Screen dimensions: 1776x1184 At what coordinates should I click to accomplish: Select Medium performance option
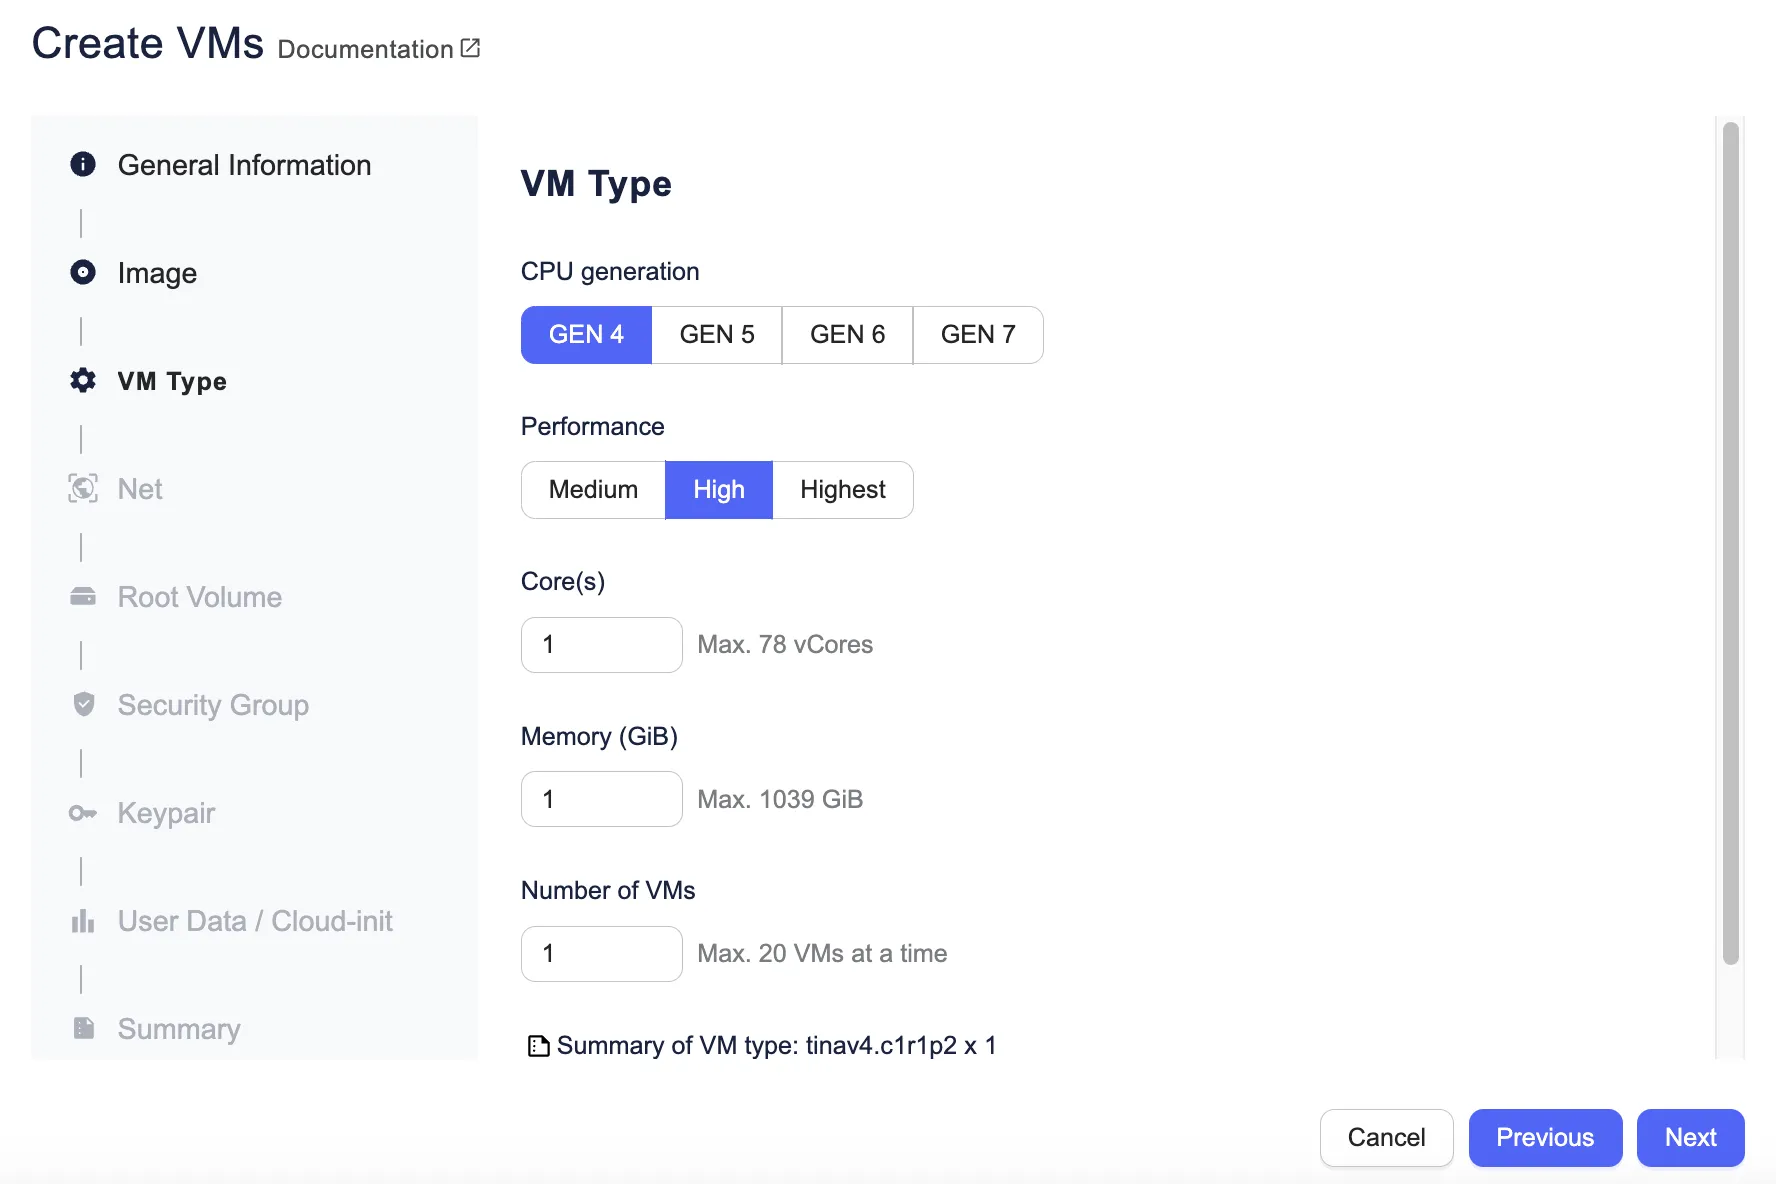[x=592, y=490]
